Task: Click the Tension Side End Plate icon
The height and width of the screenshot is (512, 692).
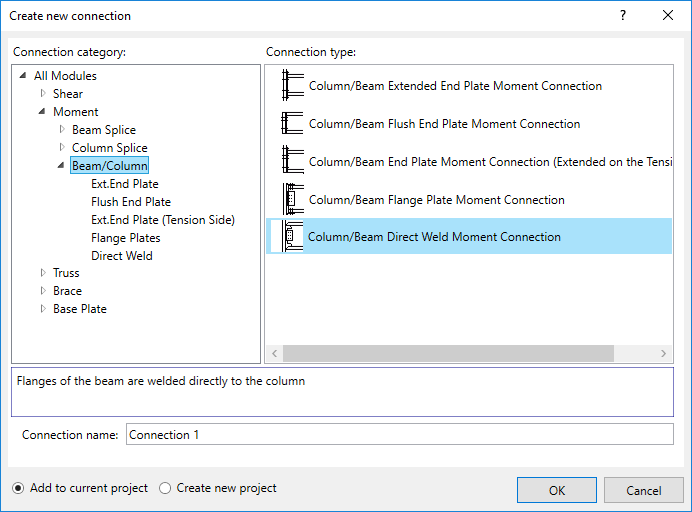Action: 293,161
